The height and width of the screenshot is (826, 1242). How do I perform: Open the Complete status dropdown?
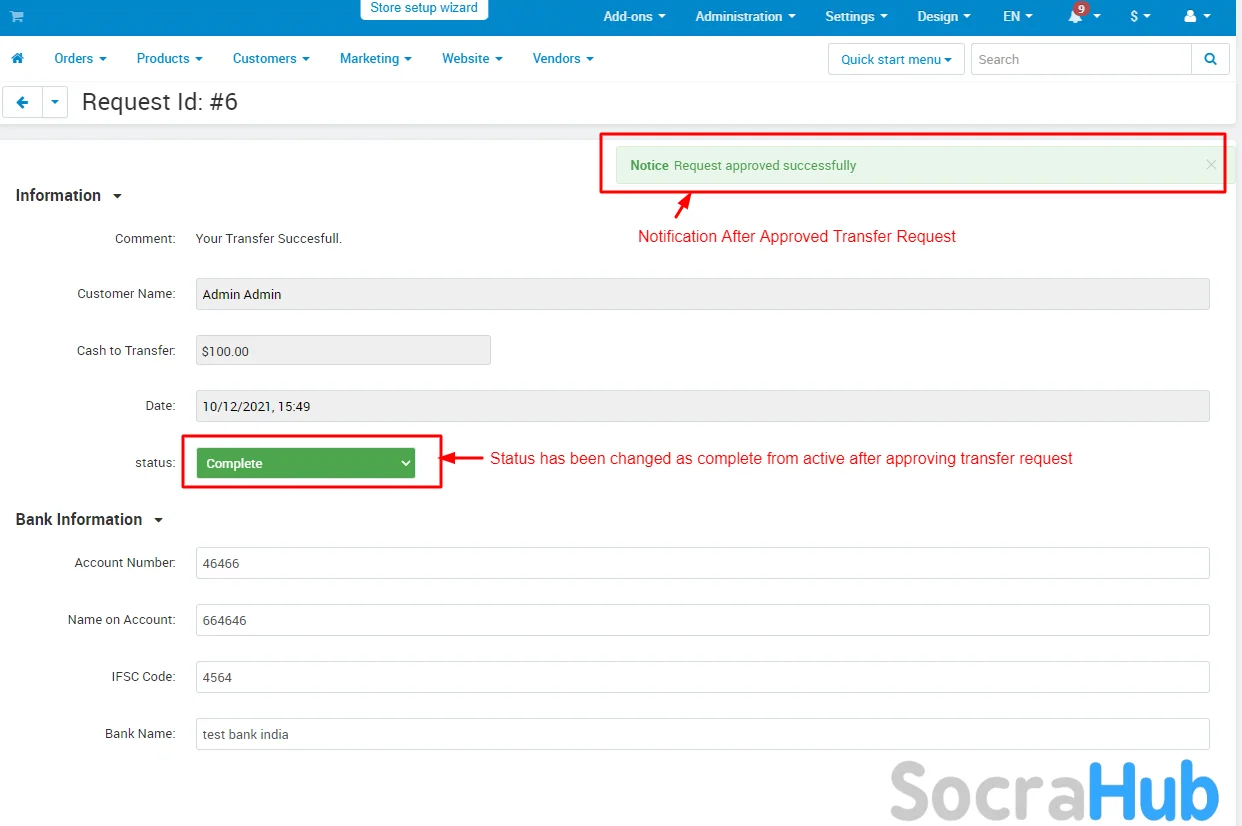tap(305, 463)
